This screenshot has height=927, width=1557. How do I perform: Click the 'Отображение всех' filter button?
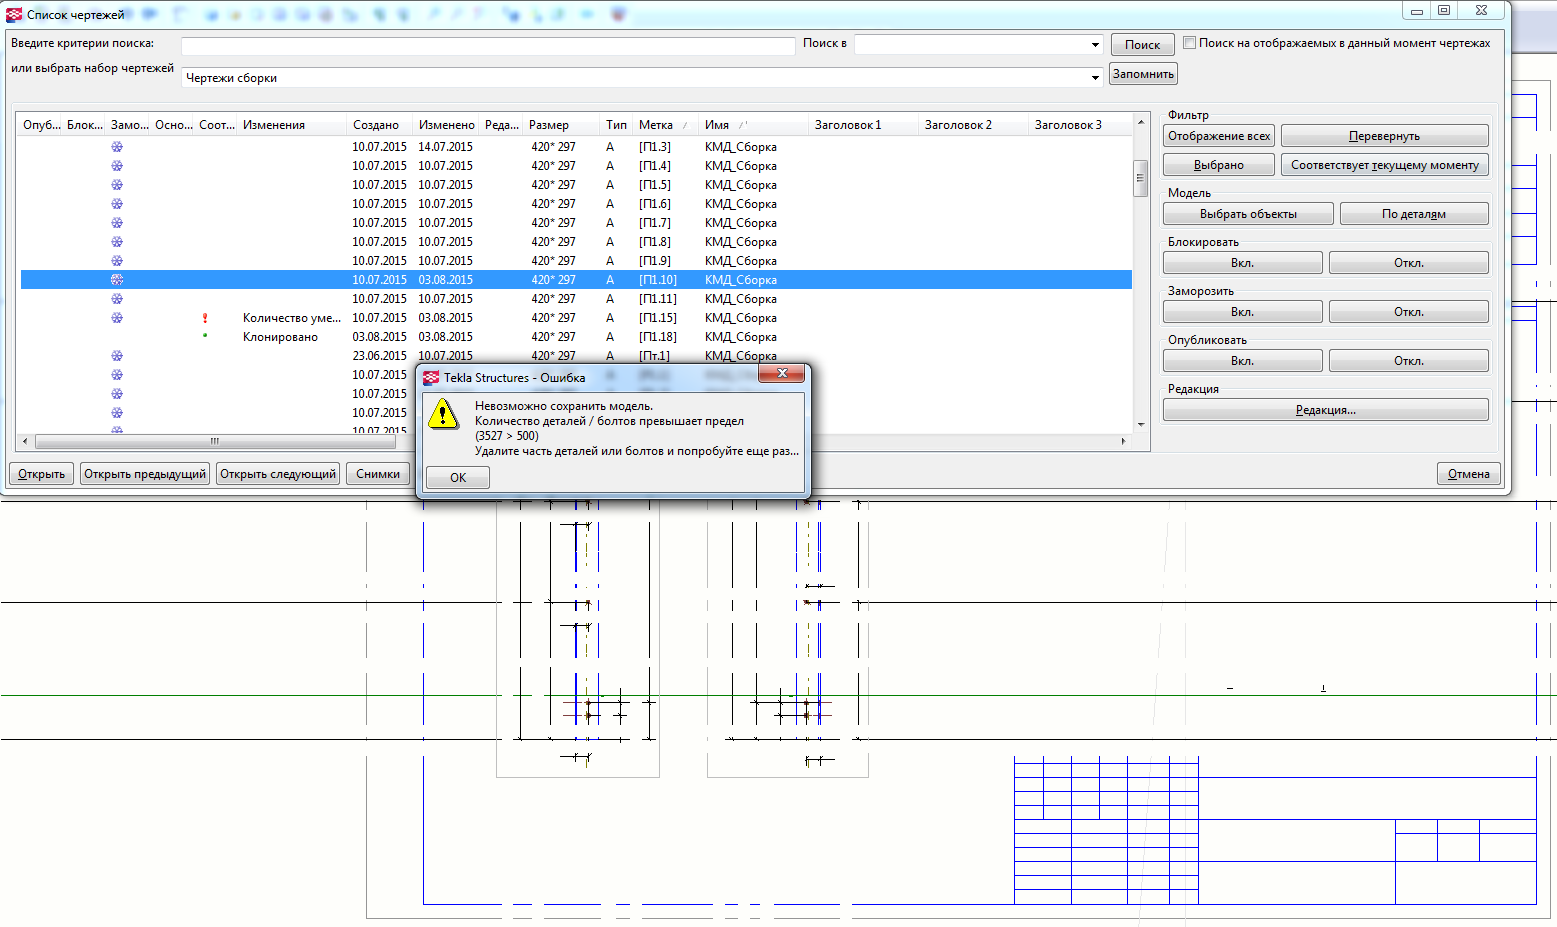[x=1218, y=136]
